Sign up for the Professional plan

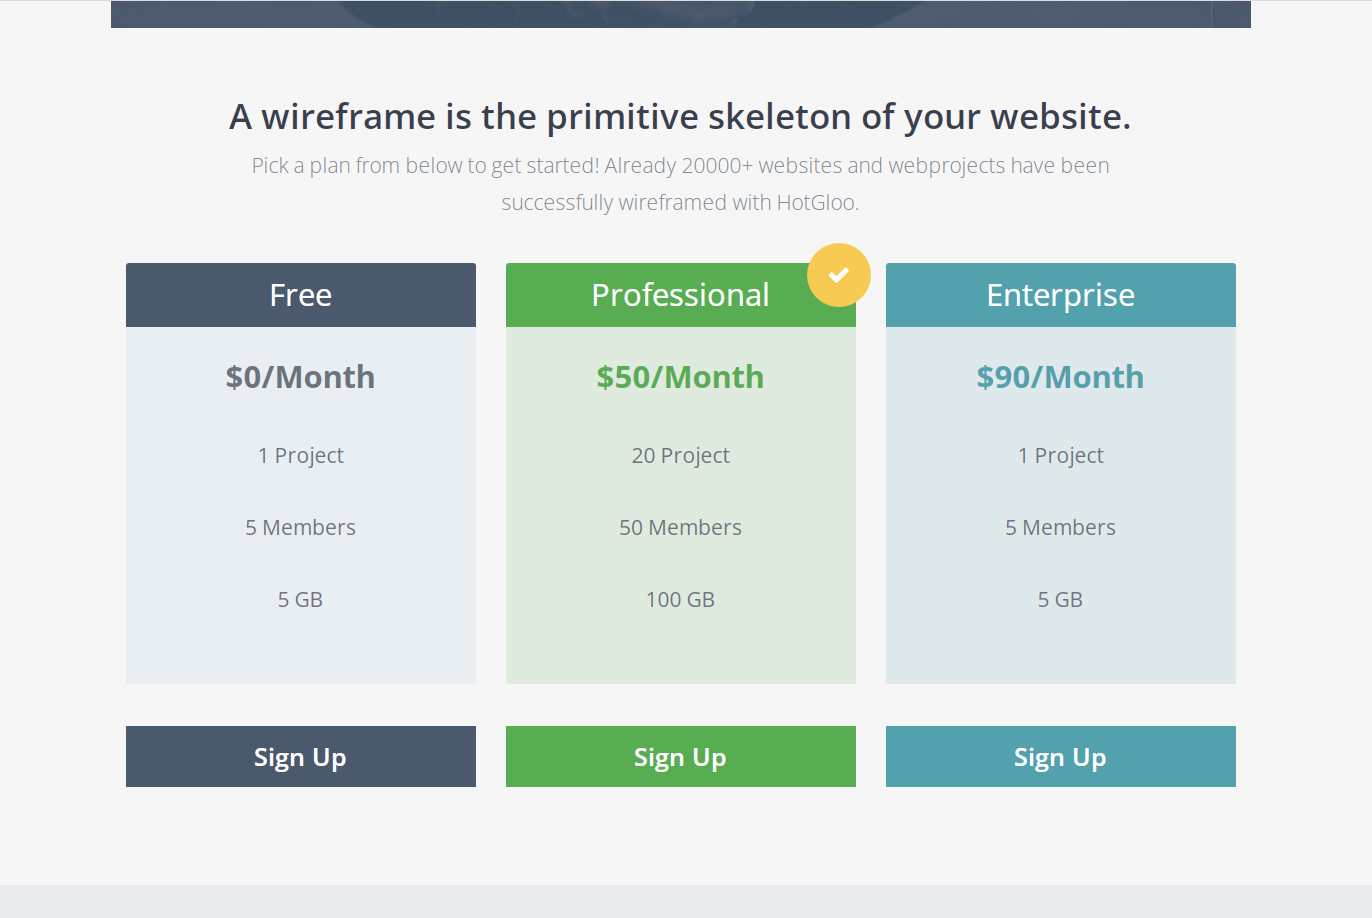coord(680,757)
